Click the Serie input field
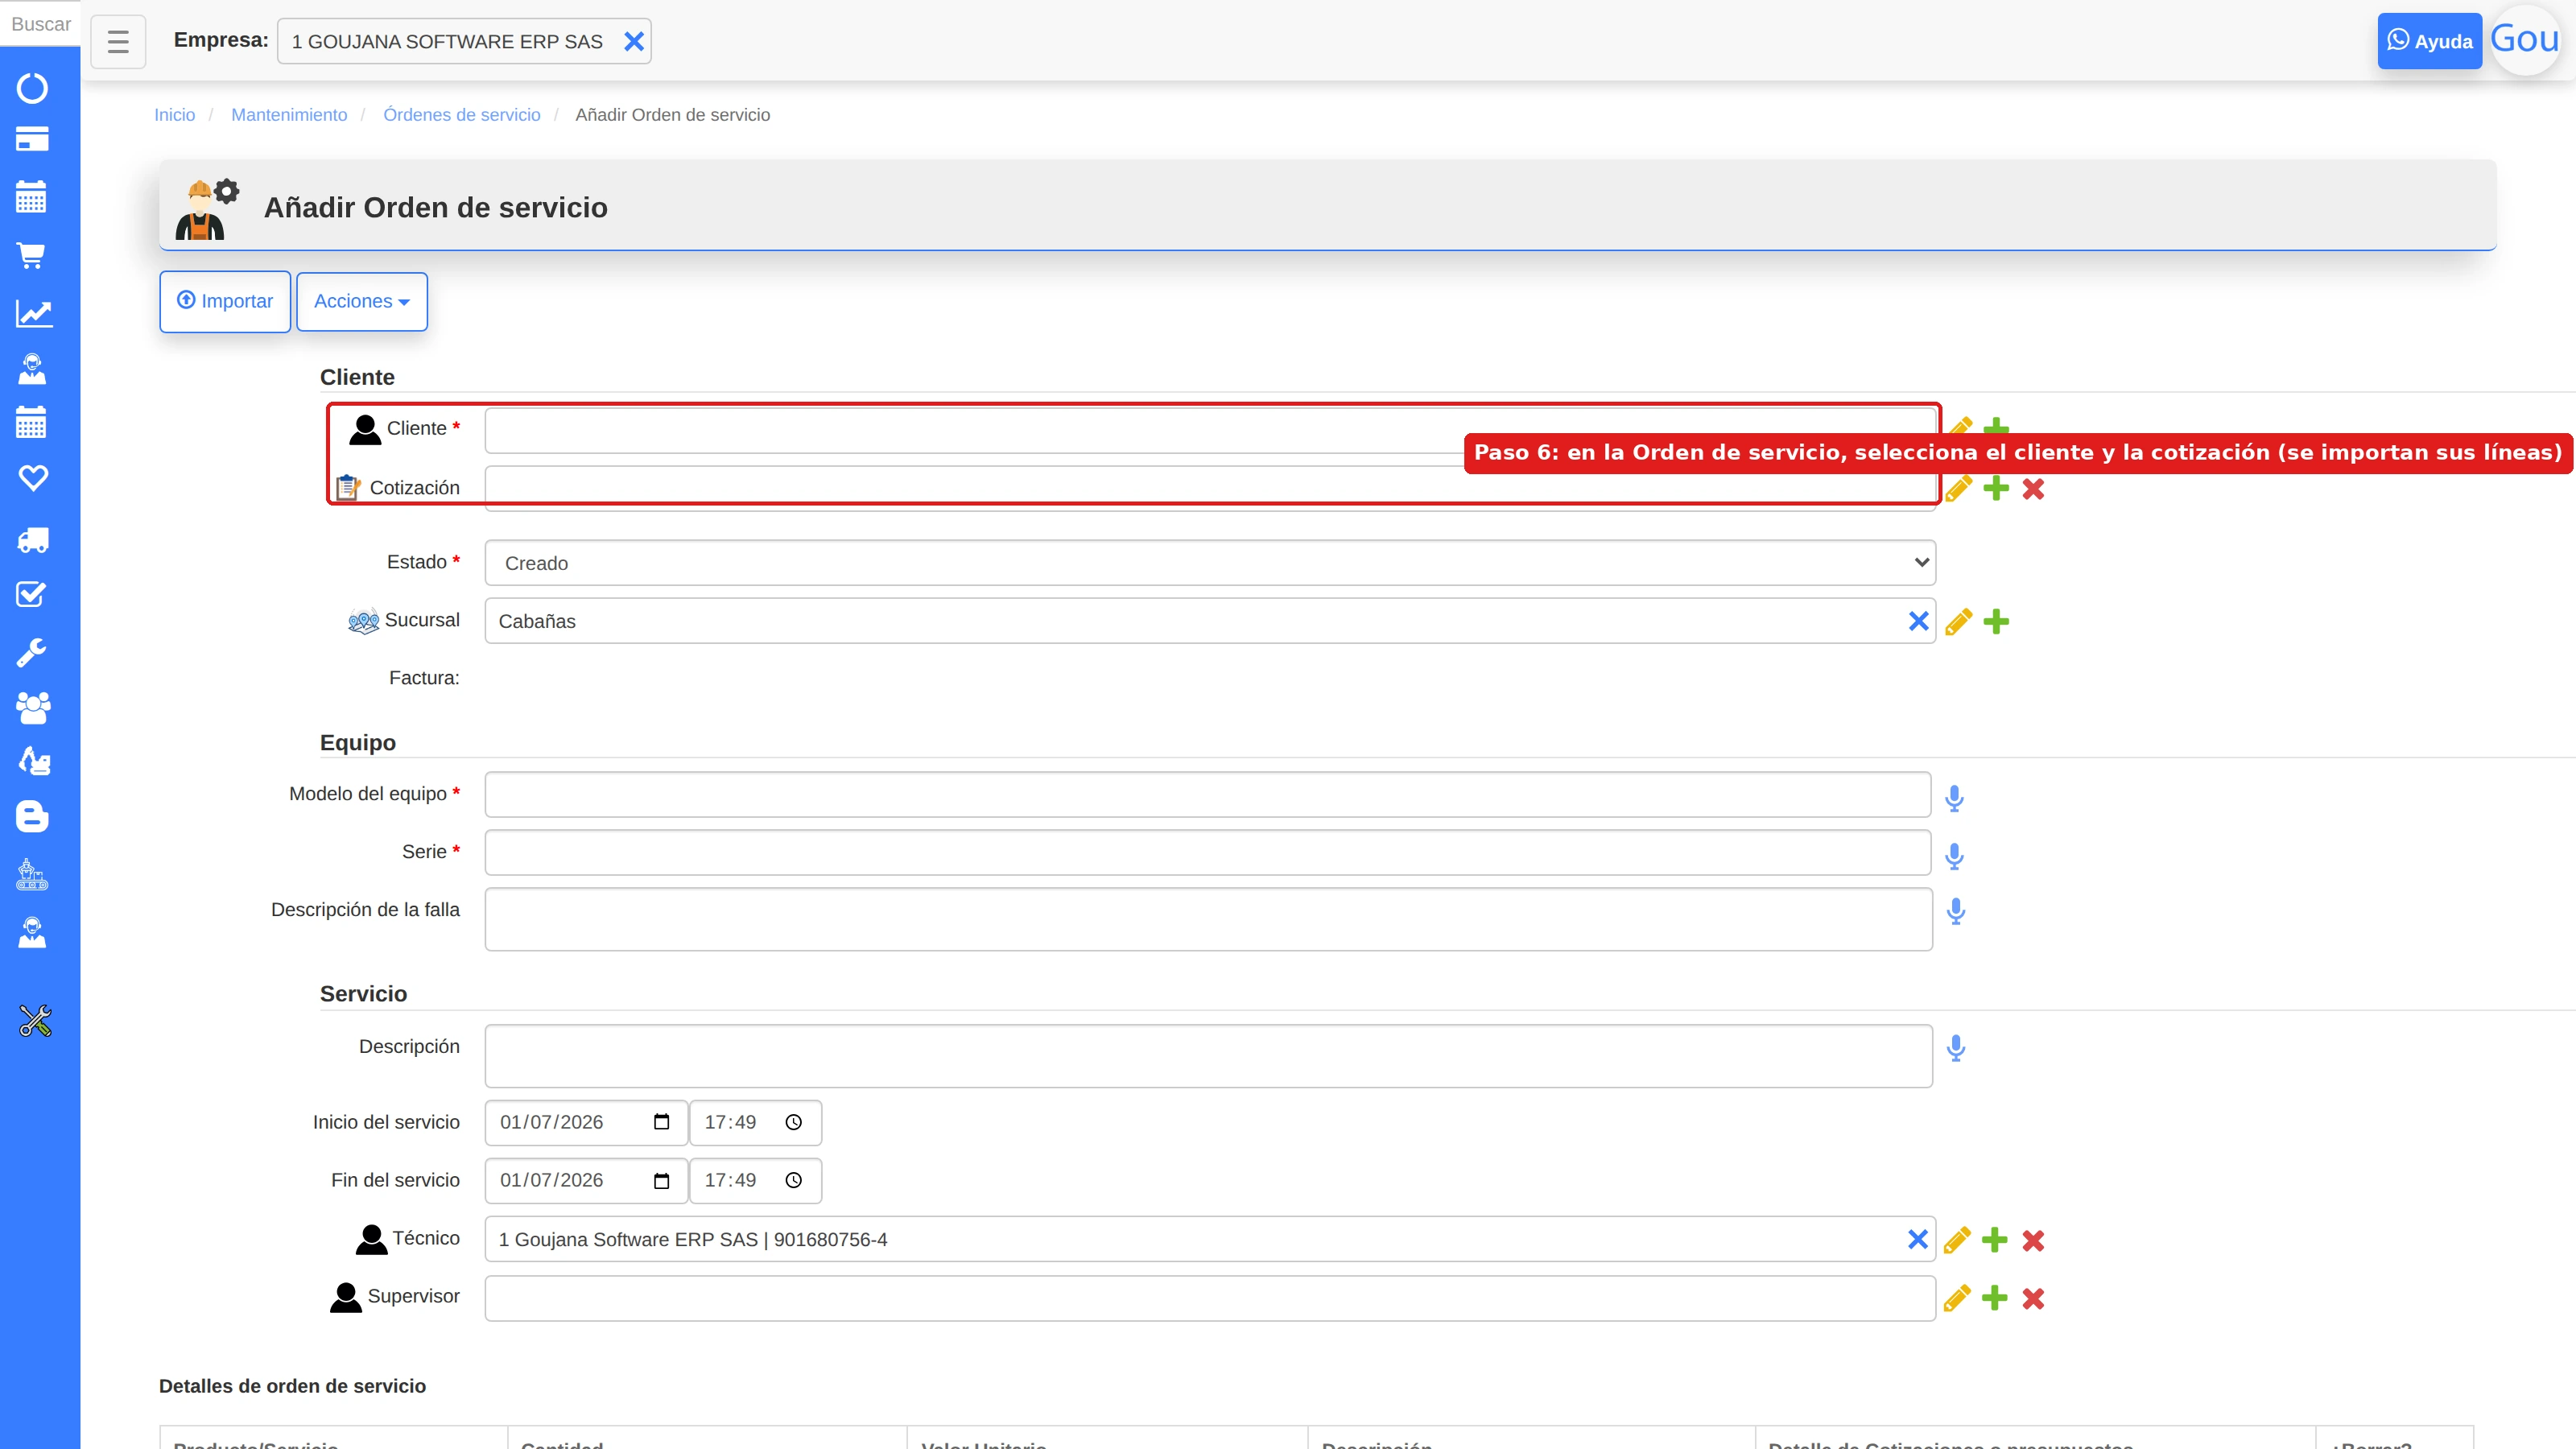Screen dimensions: 2576x1449 click(x=1208, y=852)
